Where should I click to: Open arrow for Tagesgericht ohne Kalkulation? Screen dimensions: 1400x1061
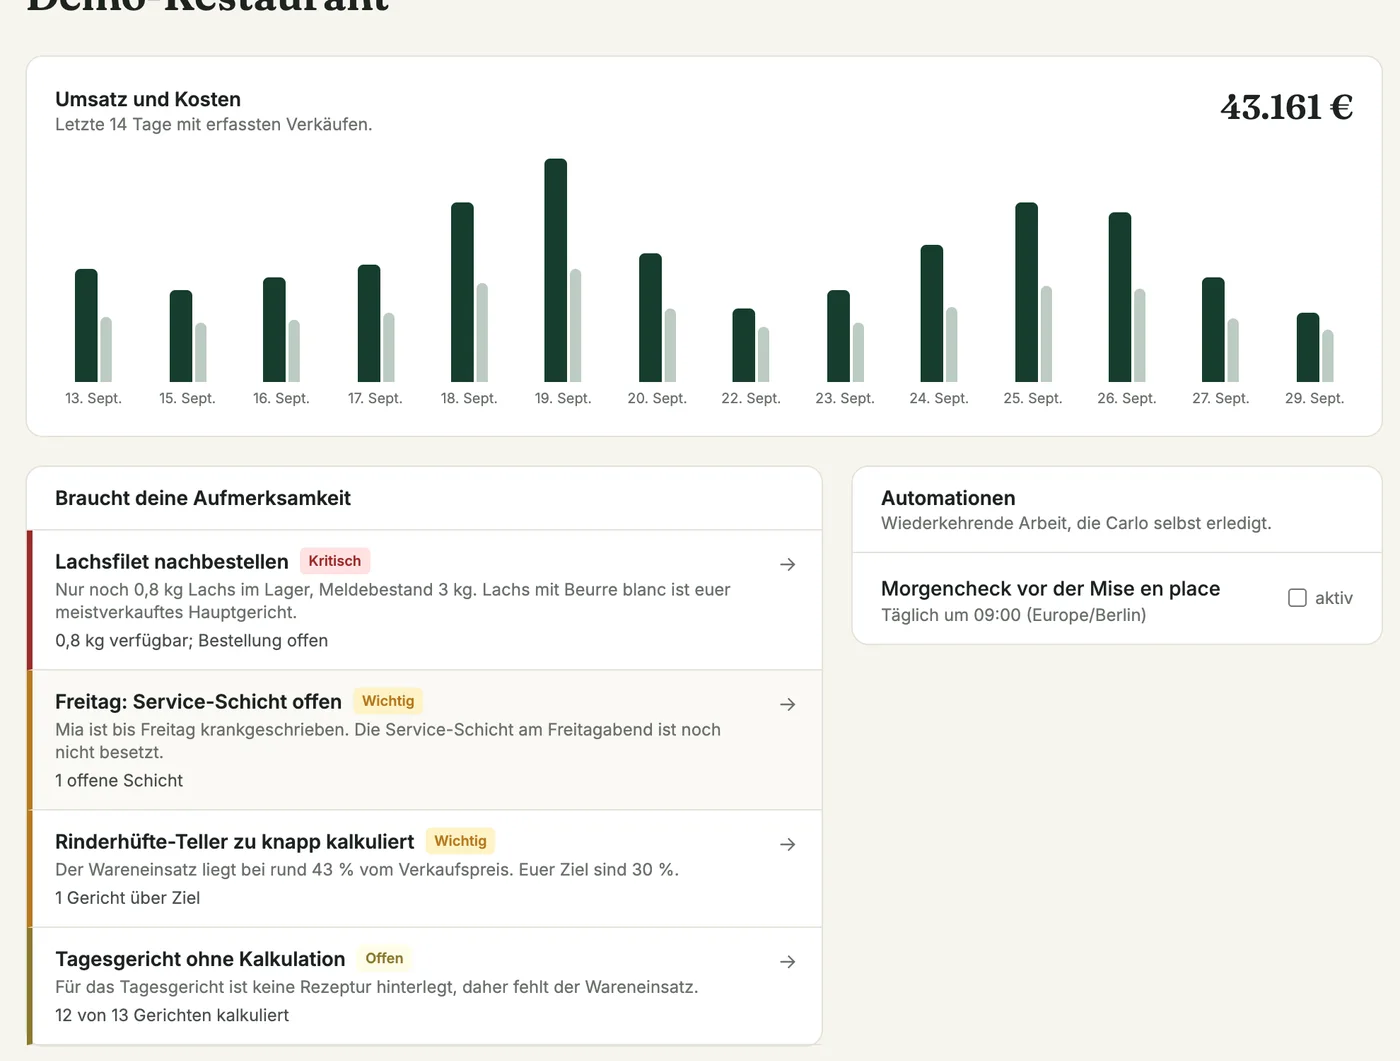click(788, 962)
